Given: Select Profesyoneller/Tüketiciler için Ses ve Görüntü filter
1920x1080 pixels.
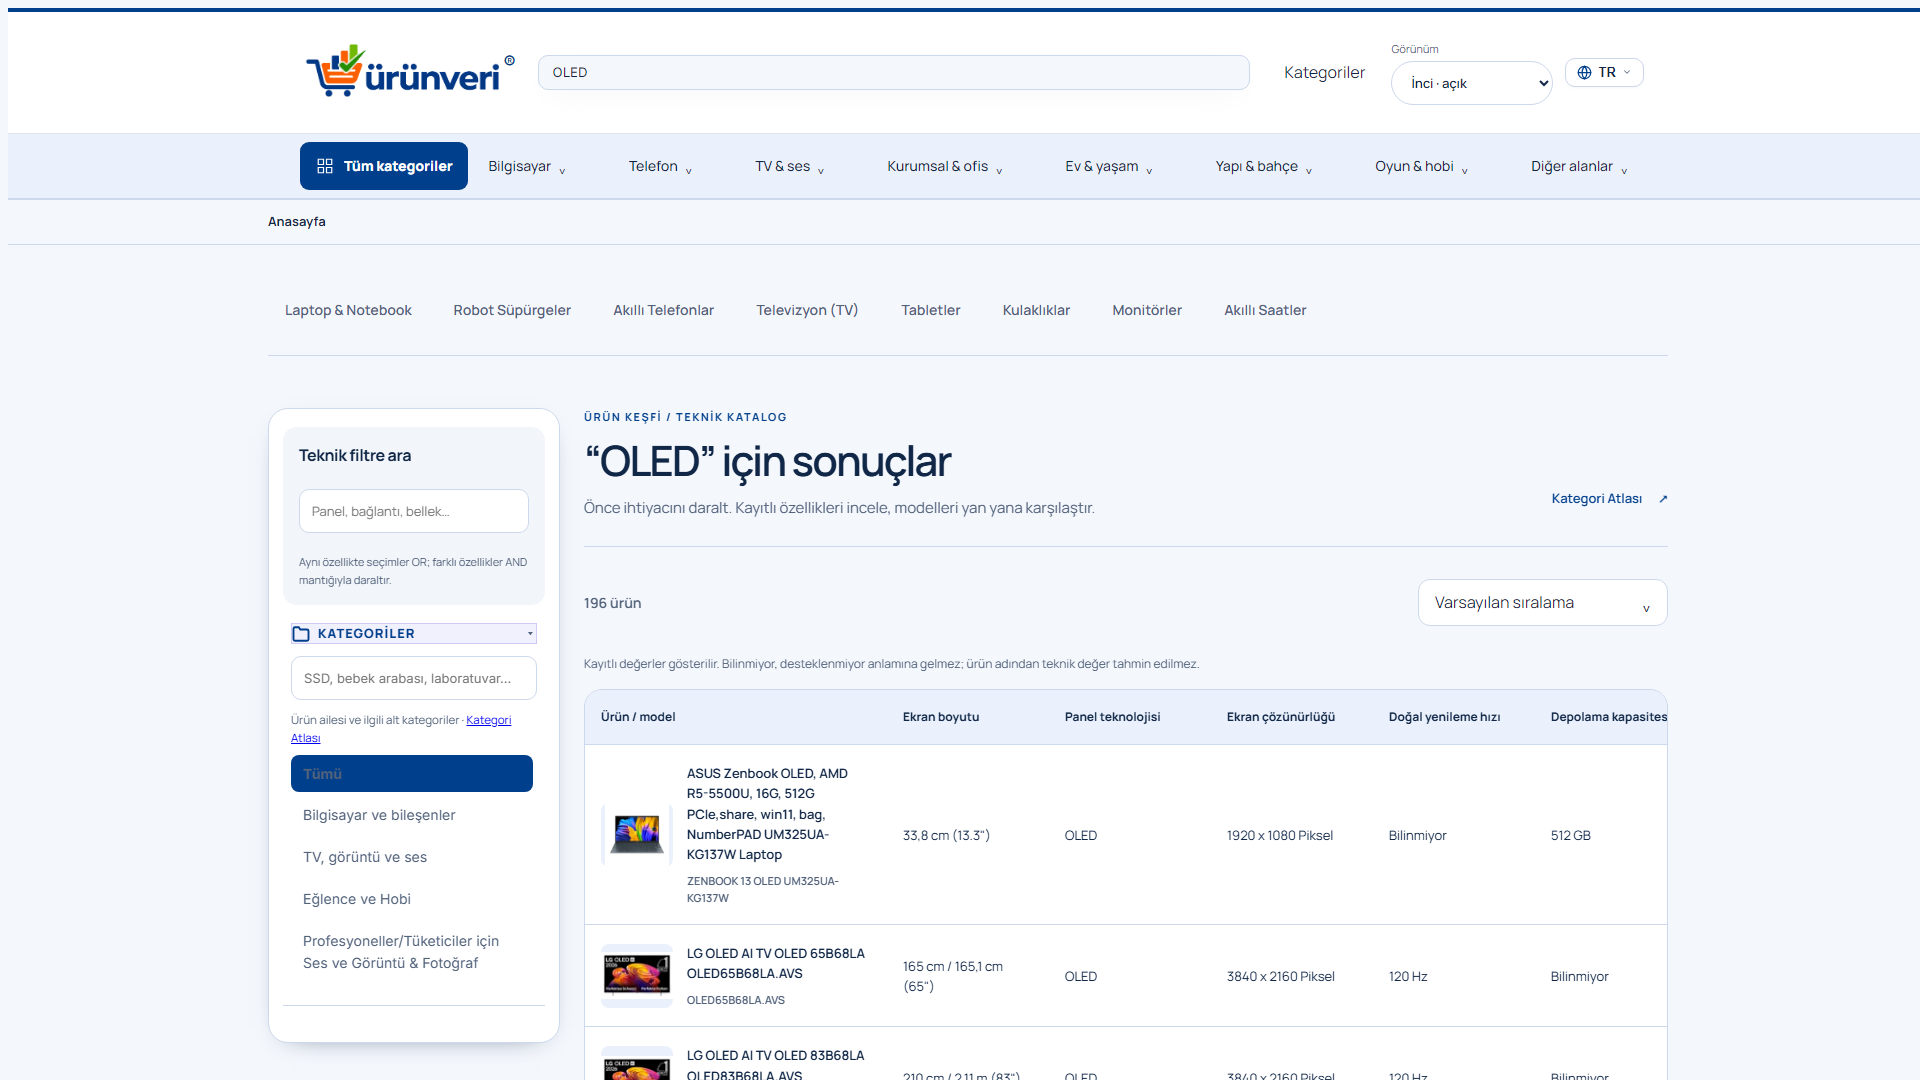Looking at the screenshot, I should [x=412, y=952].
